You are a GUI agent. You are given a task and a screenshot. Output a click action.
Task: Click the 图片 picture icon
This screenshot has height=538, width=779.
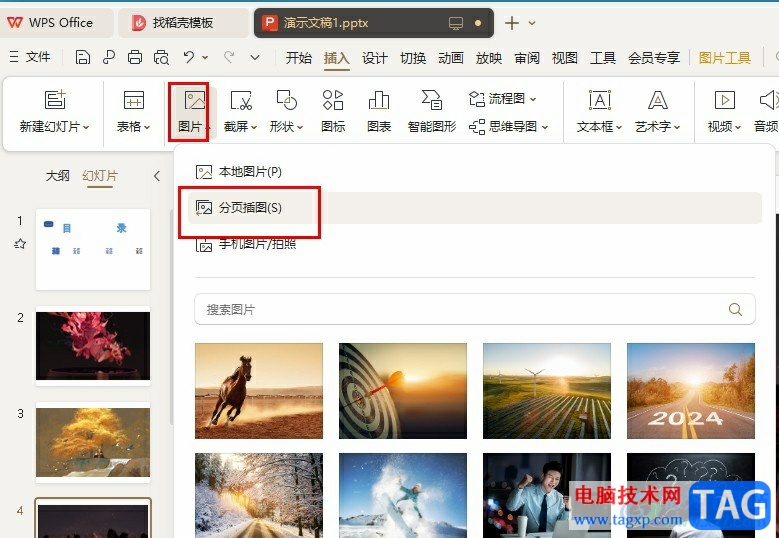(194, 99)
